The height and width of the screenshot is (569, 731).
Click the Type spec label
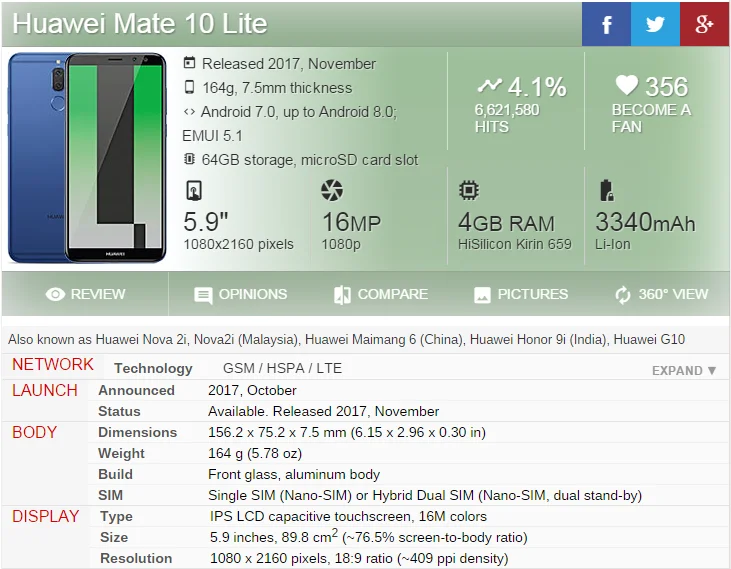pyautogui.click(x=116, y=517)
